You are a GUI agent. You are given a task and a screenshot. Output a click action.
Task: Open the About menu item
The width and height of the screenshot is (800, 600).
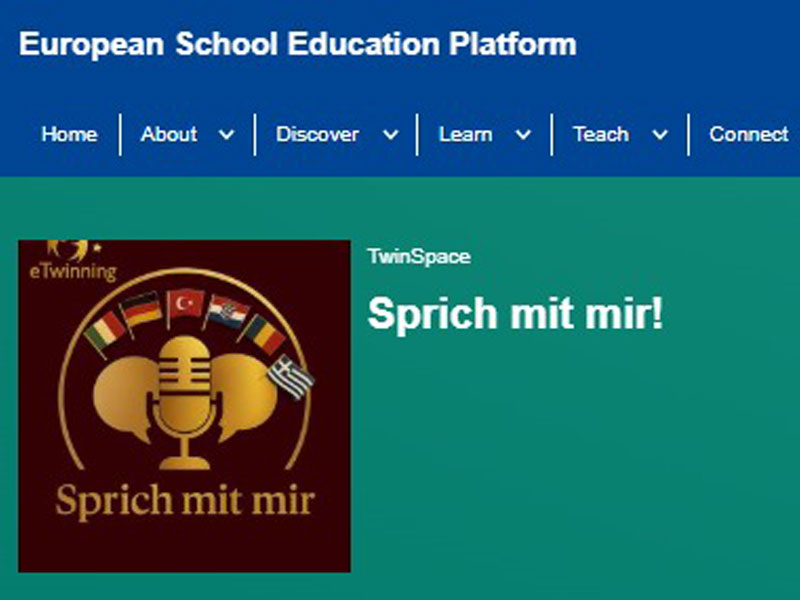[168, 135]
